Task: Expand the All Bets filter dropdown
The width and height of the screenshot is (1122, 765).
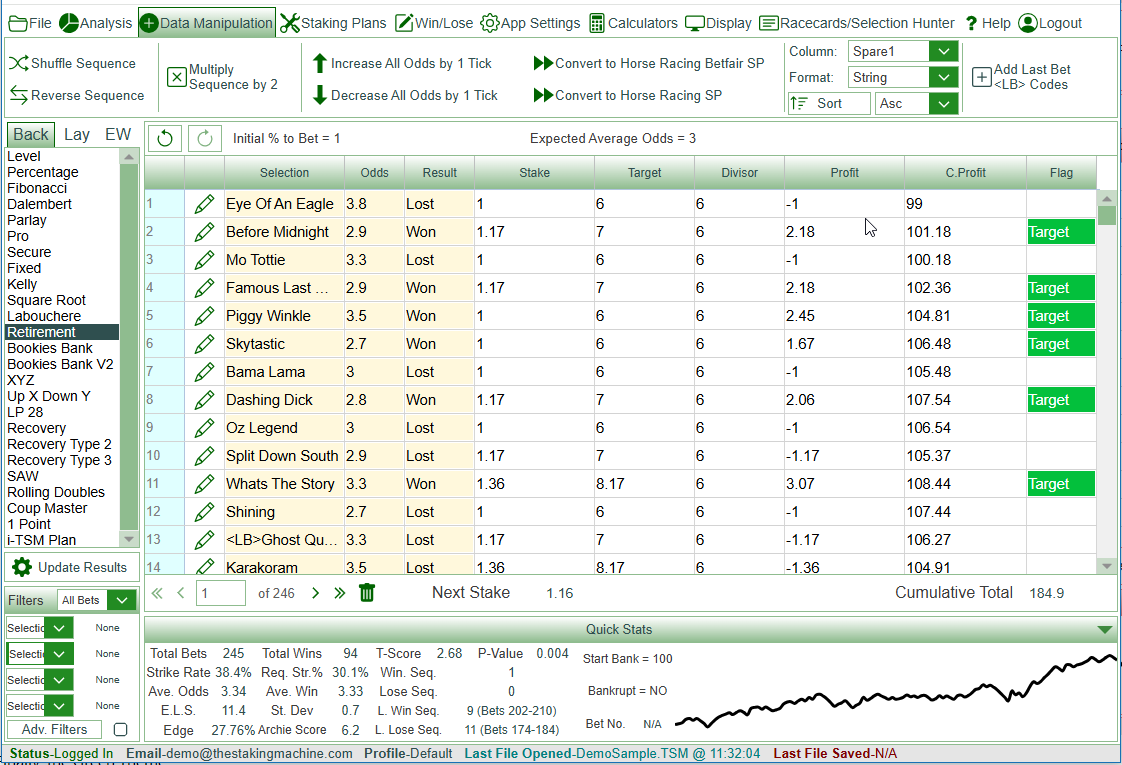Action: pos(121,600)
